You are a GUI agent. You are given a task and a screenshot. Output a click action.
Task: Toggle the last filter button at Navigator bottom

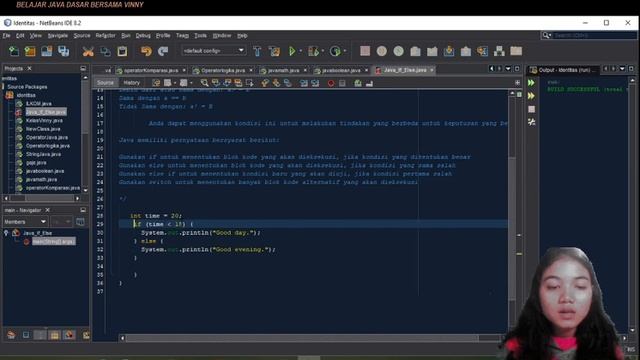pyautogui.click(x=86, y=335)
